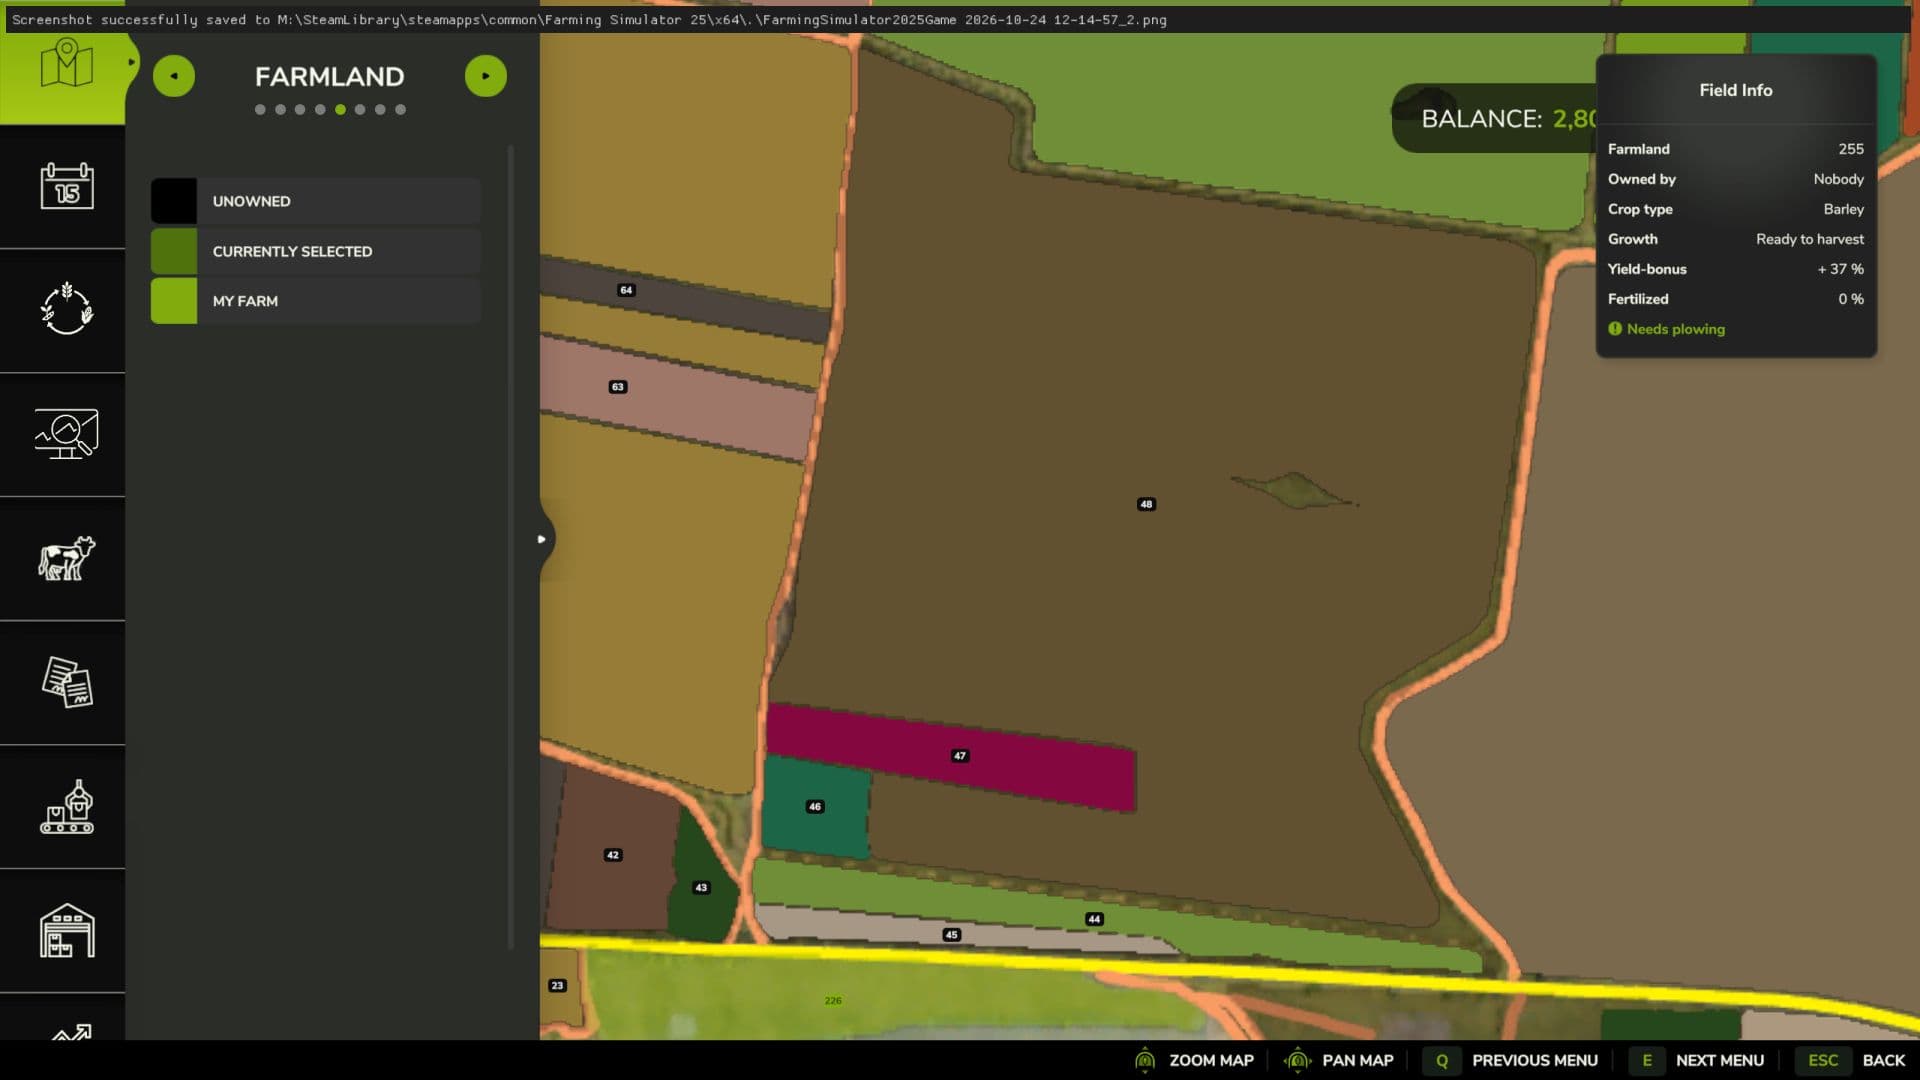Click the bright green My Farm swatch

[174, 301]
